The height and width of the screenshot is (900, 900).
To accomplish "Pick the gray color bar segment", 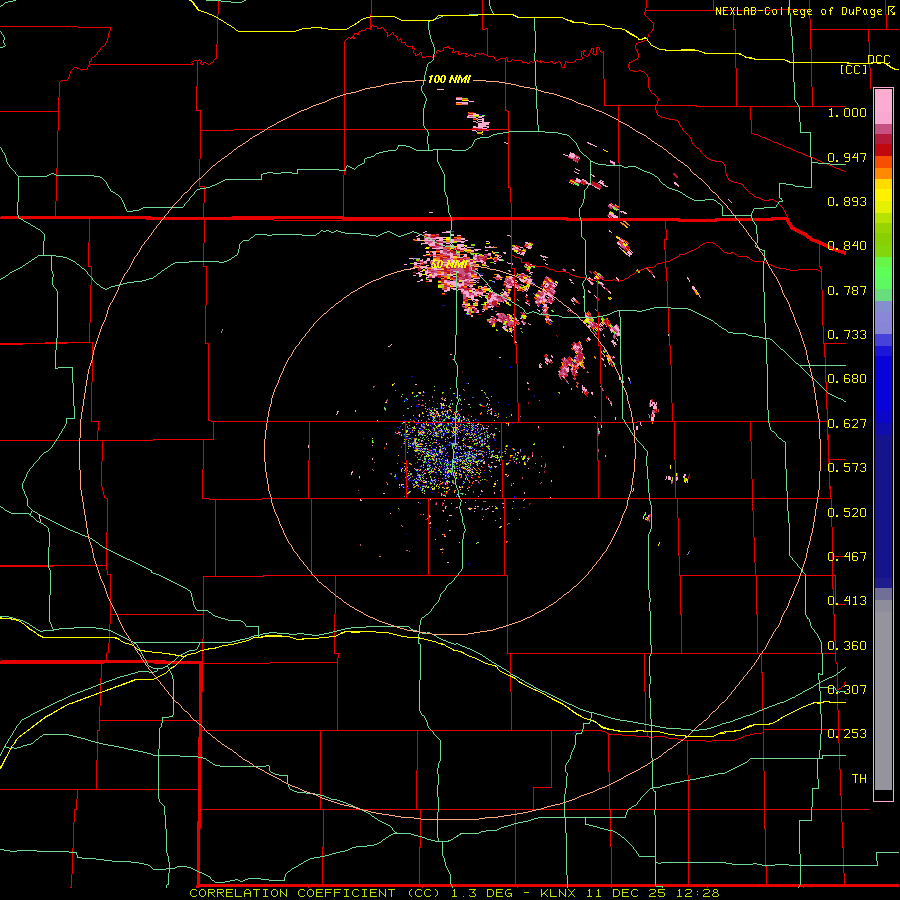I will [x=883, y=695].
